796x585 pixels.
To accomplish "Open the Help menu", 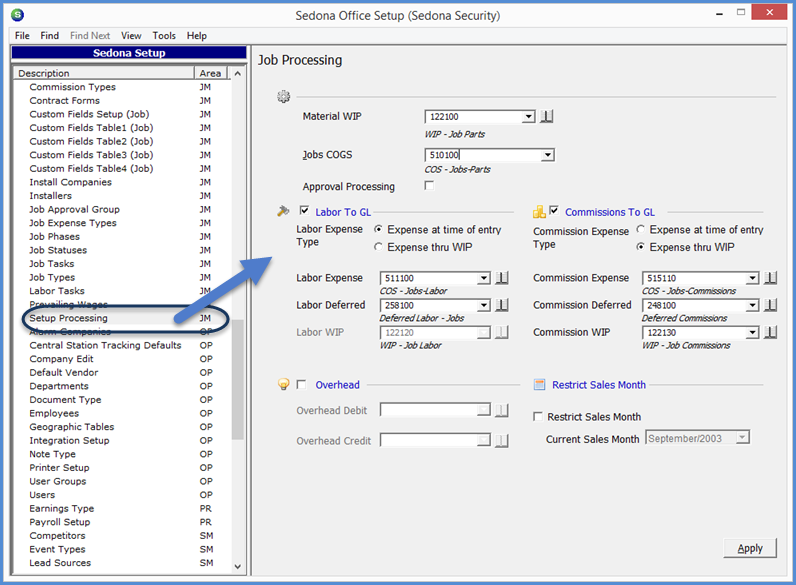I will [x=196, y=36].
